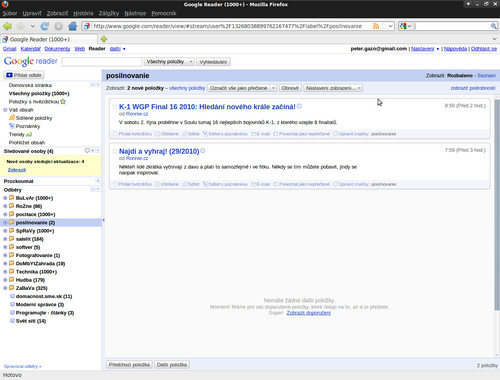Screen dimensions: 500x380
Task: Click the heart icon next to Sledované osoby
Action: (87, 151)
